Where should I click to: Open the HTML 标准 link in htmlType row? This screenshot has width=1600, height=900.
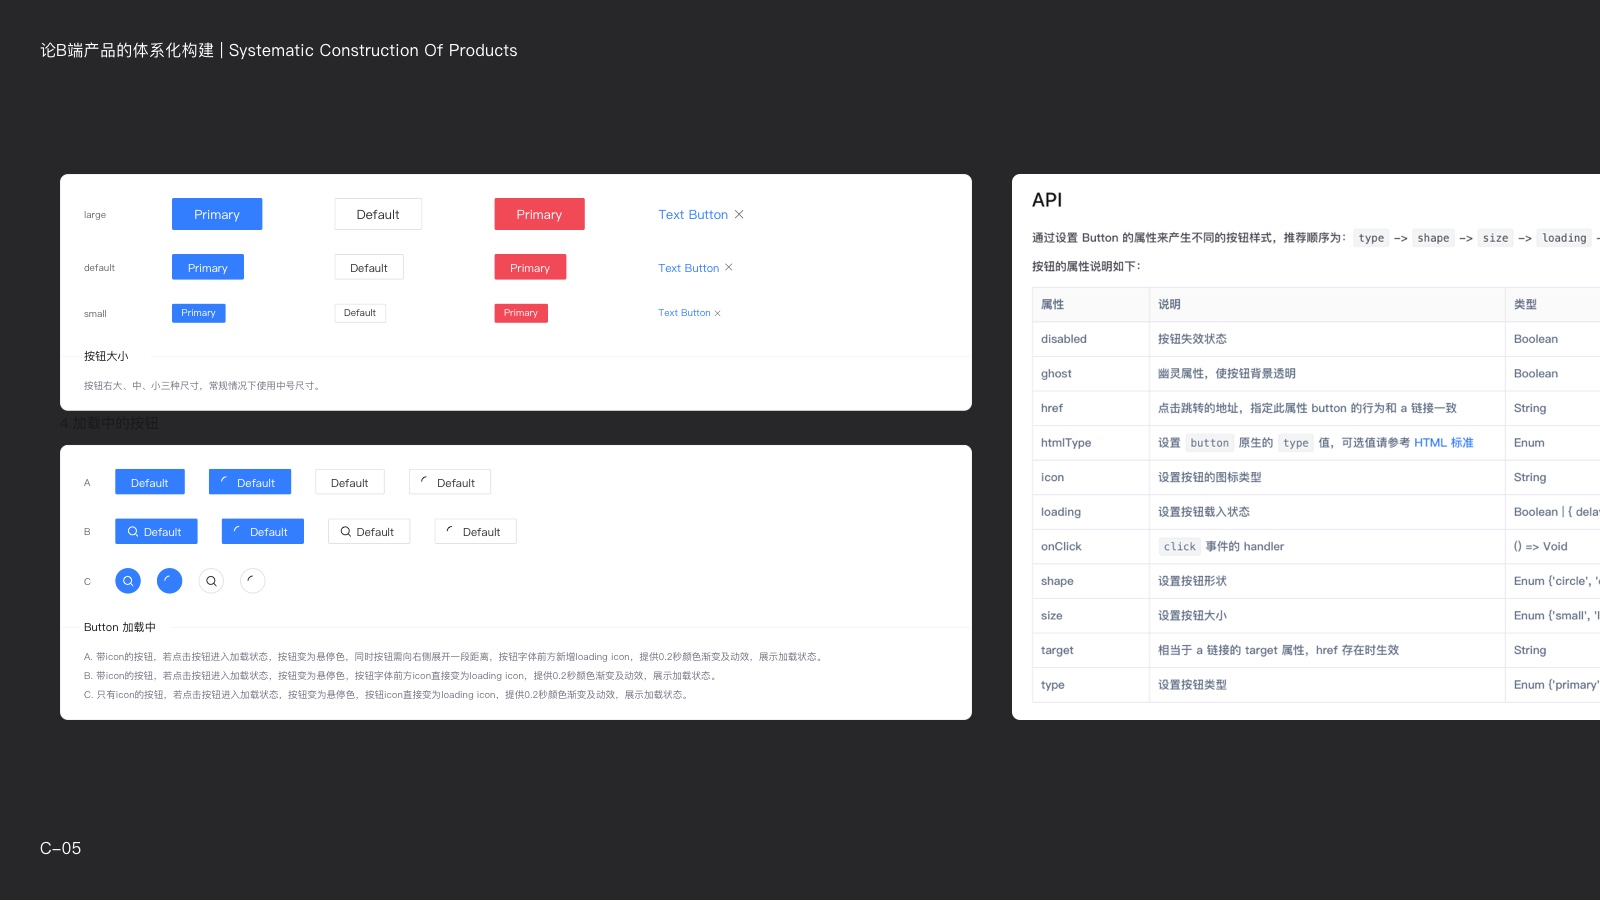coord(1443,443)
